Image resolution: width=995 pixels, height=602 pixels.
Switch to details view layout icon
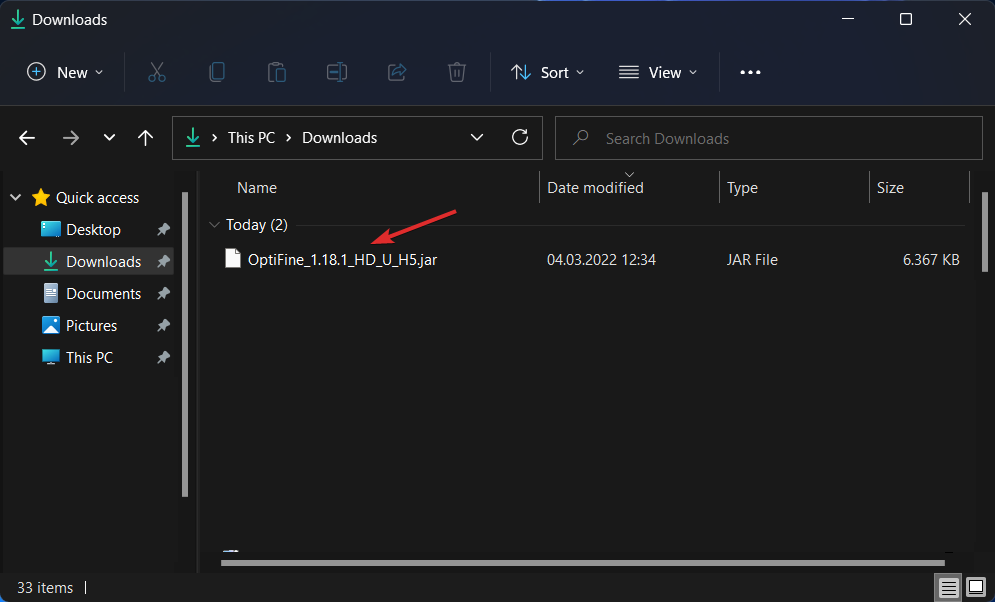click(949, 588)
